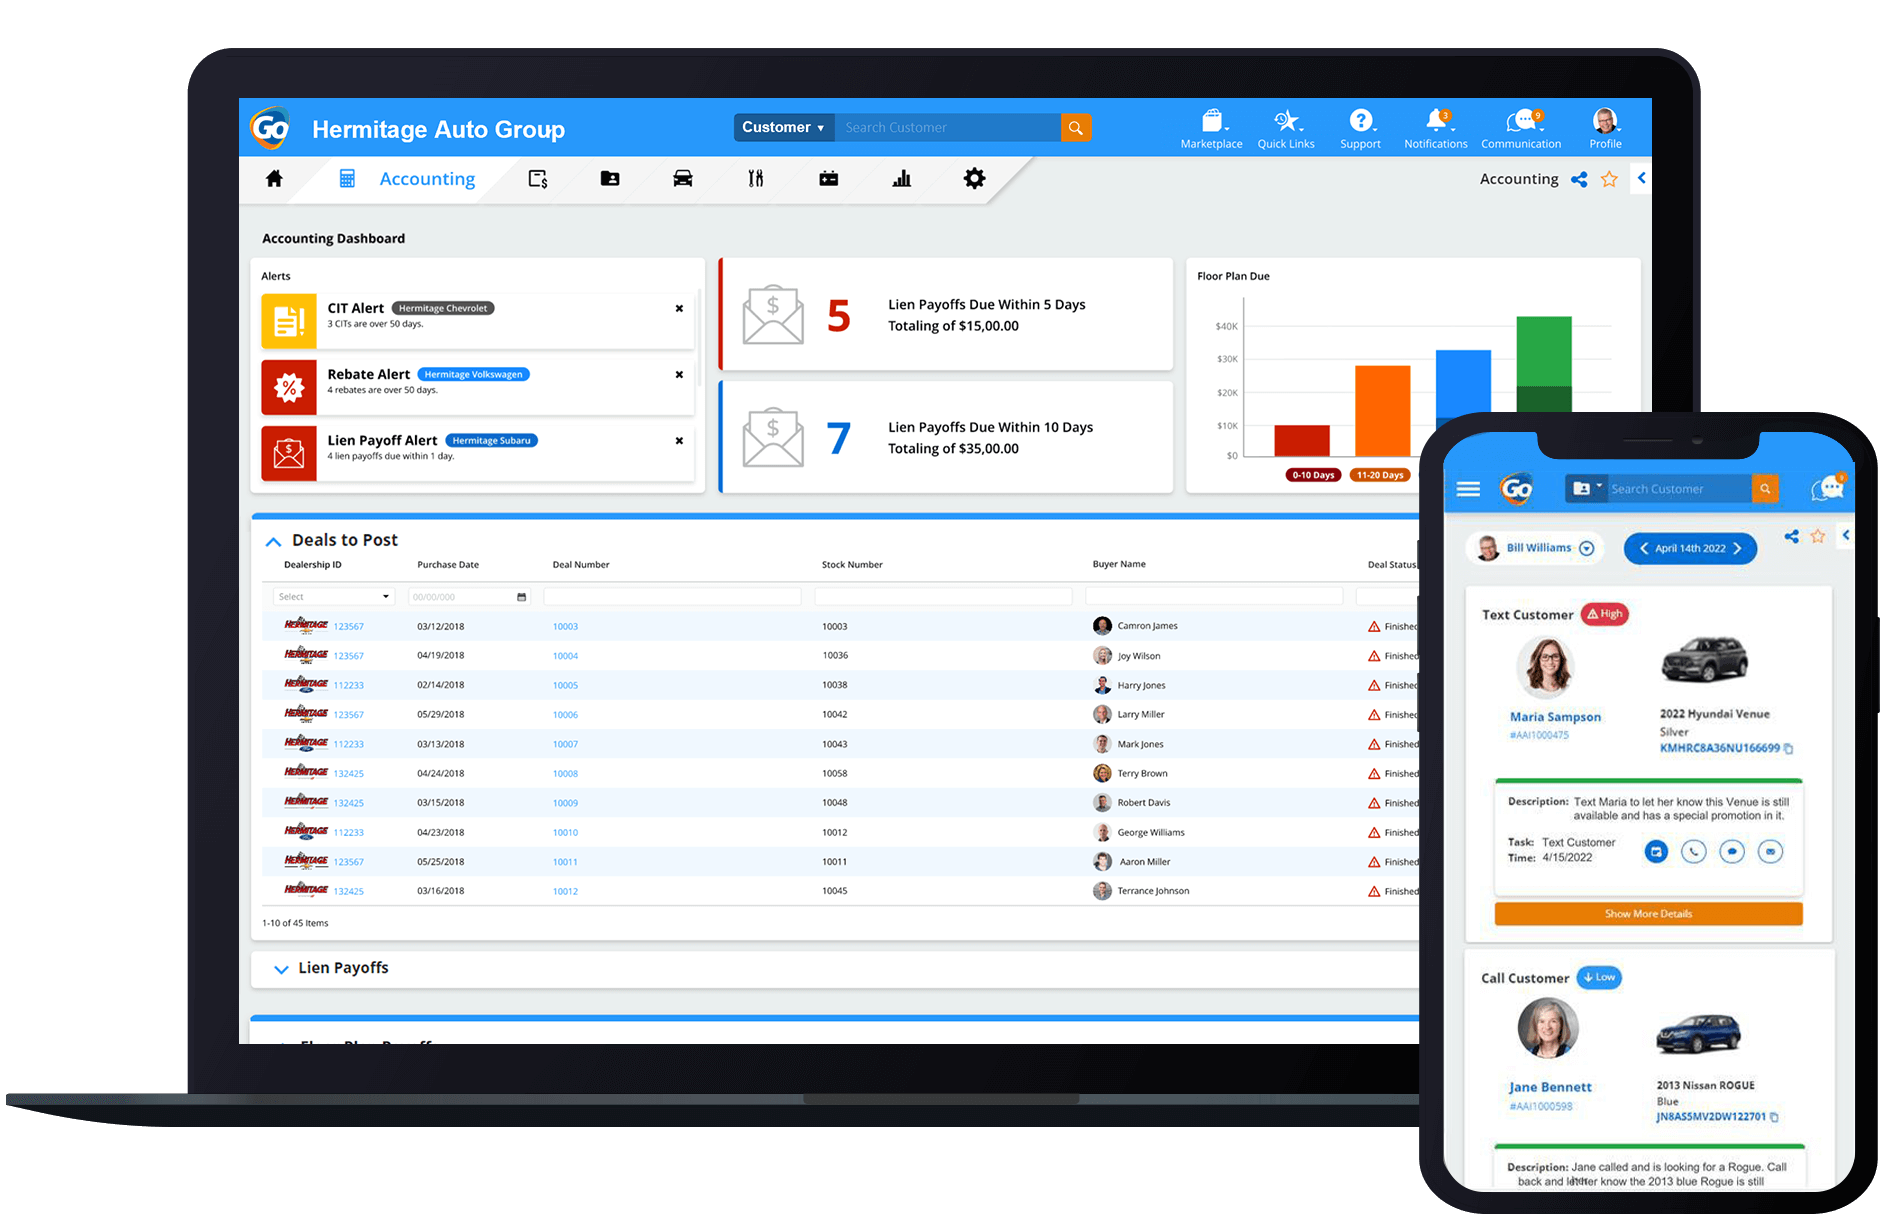Viewport: 1880px width, 1215px height.
Task: Share the Accounting page
Action: [x=1579, y=180]
